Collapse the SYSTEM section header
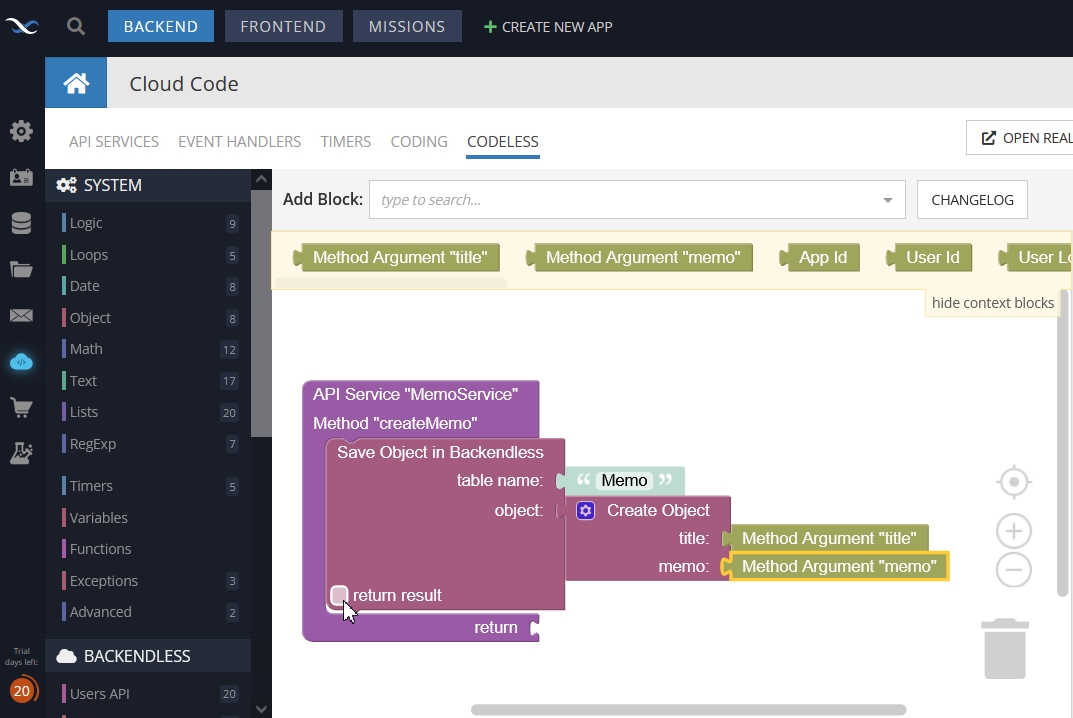Image resolution: width=1073 pixels, height=718 pixels. coord(148,185)
